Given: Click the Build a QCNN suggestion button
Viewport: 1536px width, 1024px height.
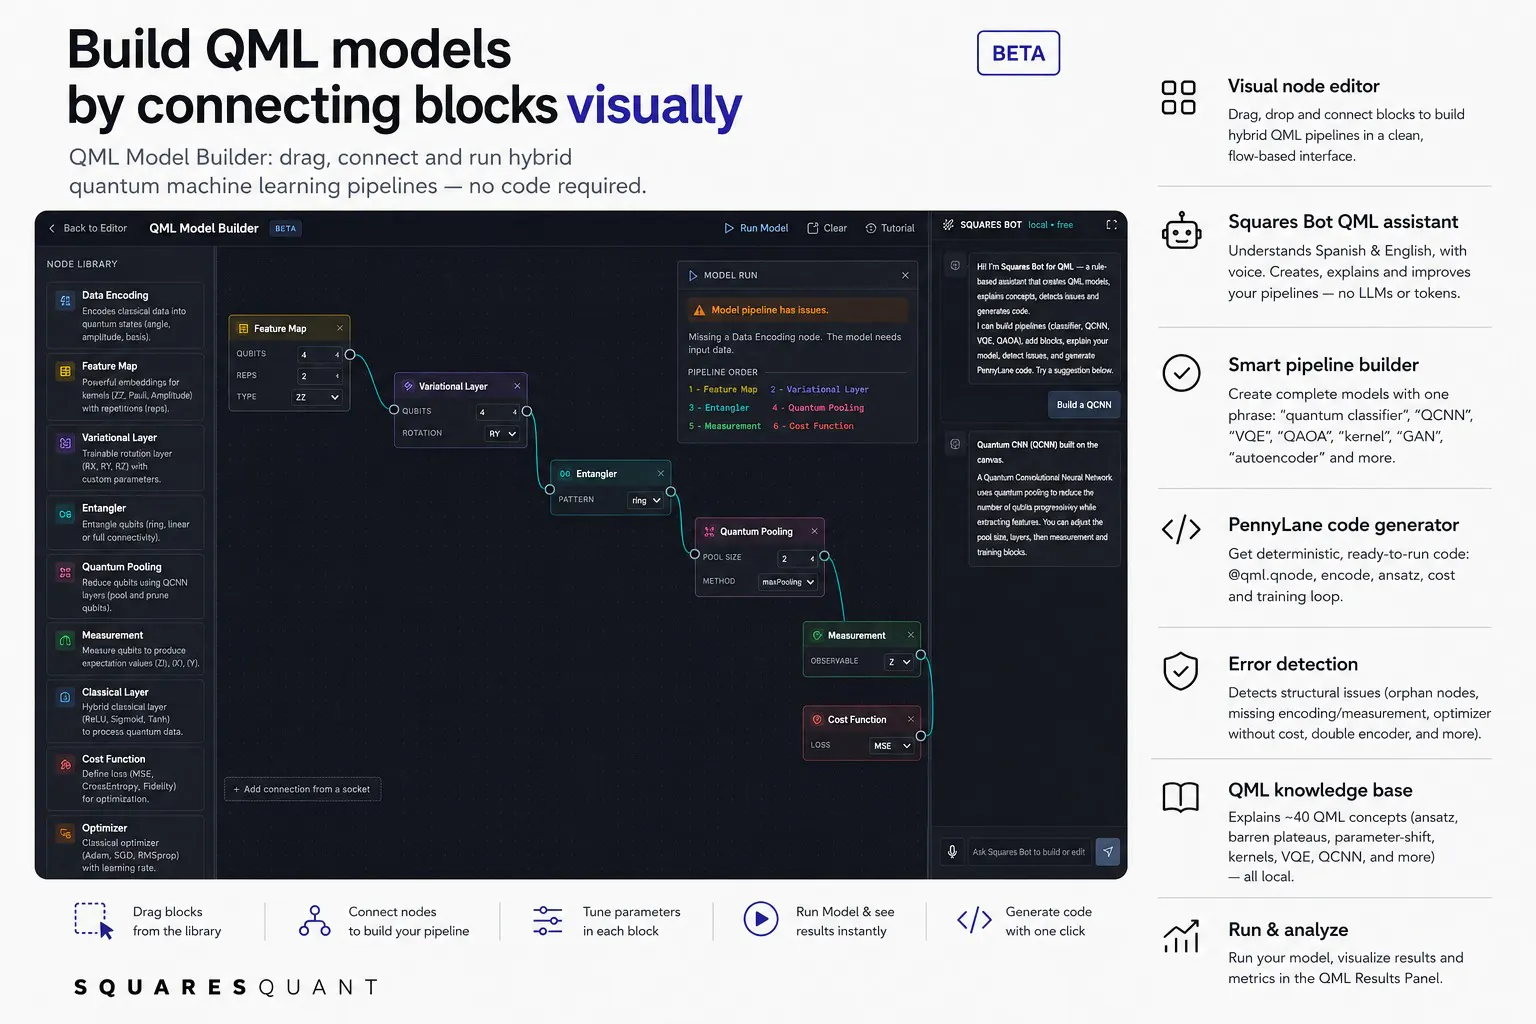Looking at the screenshot, I should coord(1084,404).
